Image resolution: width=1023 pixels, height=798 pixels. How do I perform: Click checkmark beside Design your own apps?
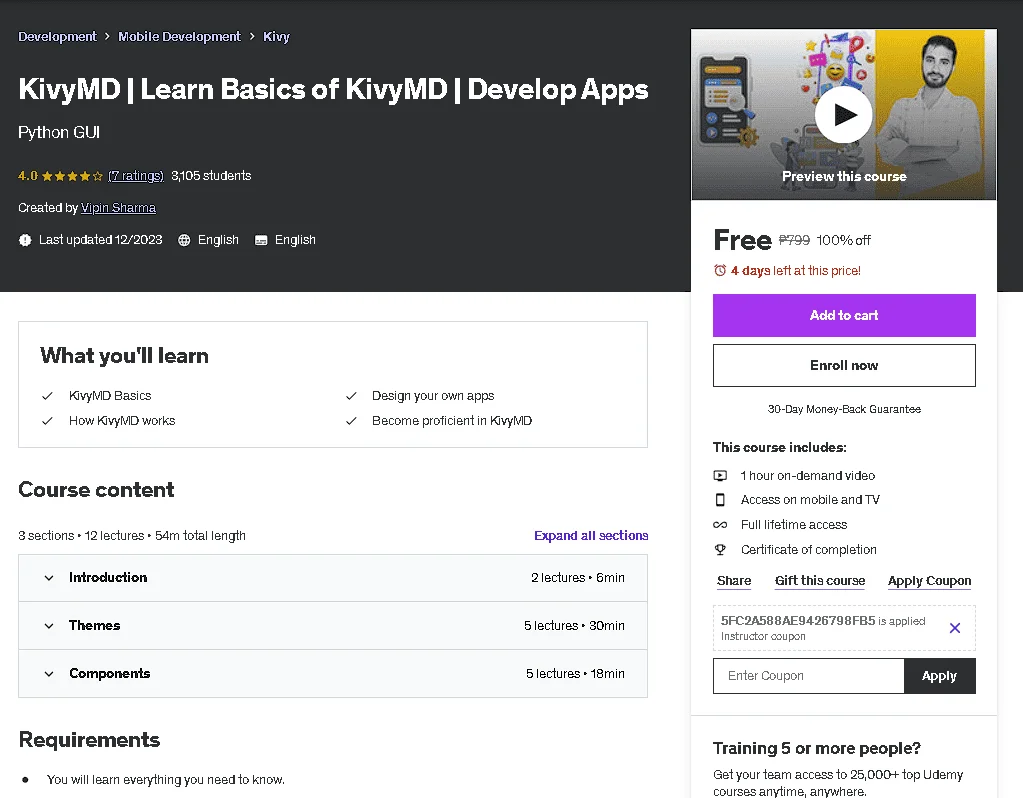coord(351,396)
